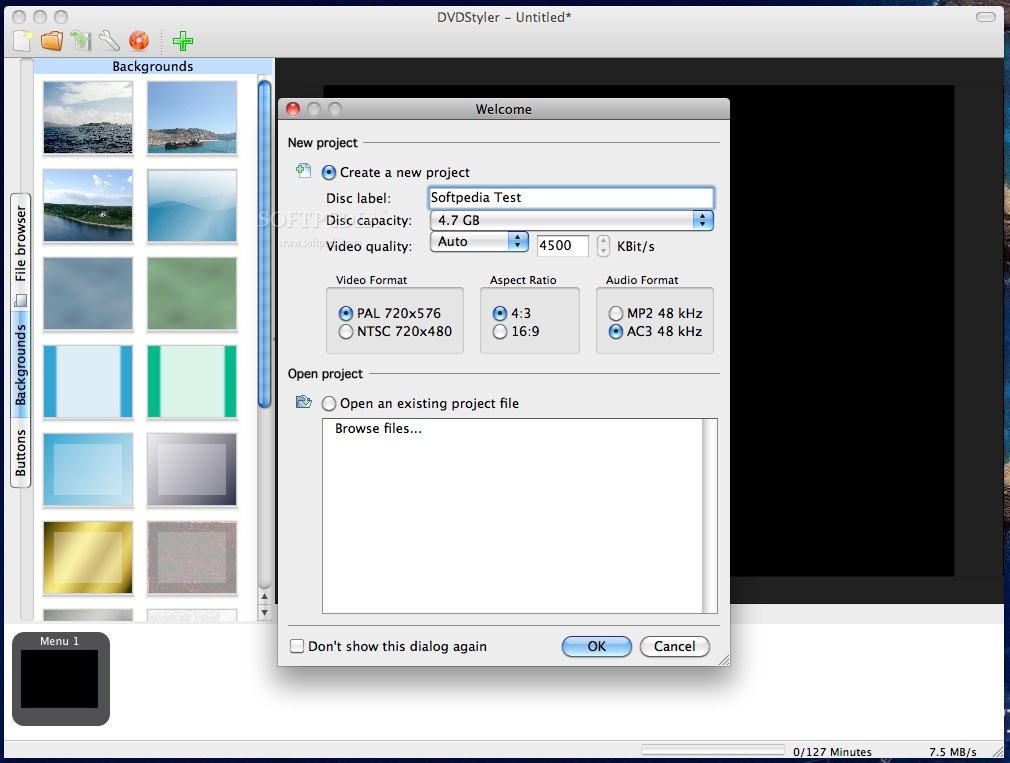Click the disc usage progress bar
This screenshot has width=1010, height=763.
click(712, 750)
